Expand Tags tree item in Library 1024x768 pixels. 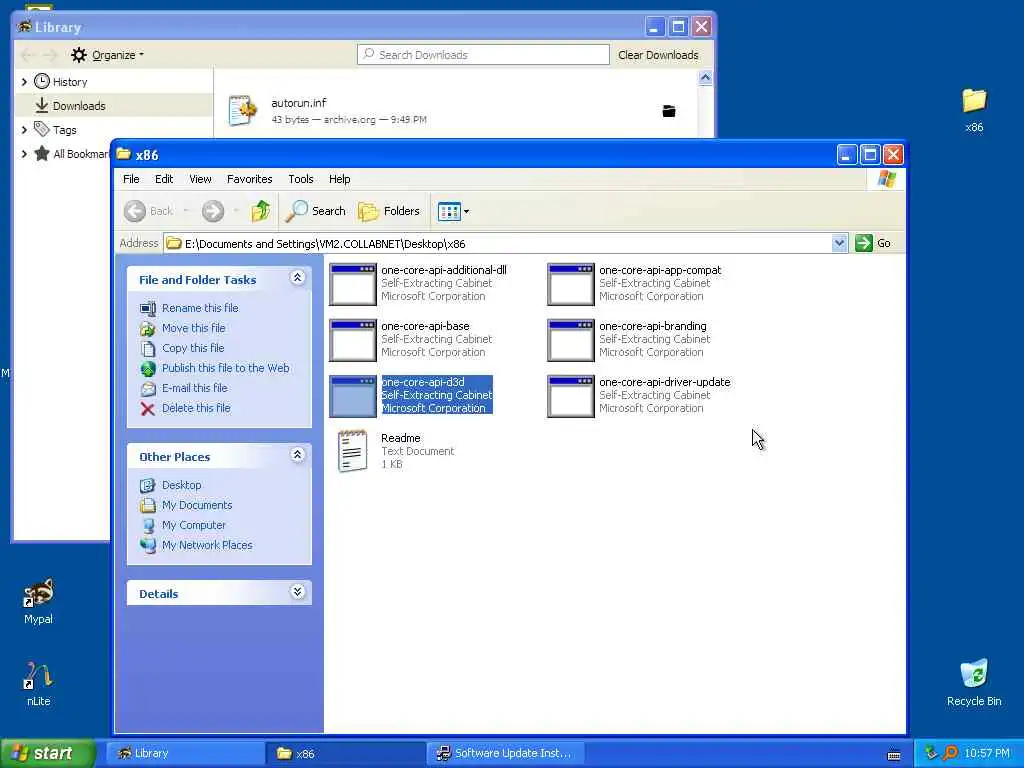(24, 130)
